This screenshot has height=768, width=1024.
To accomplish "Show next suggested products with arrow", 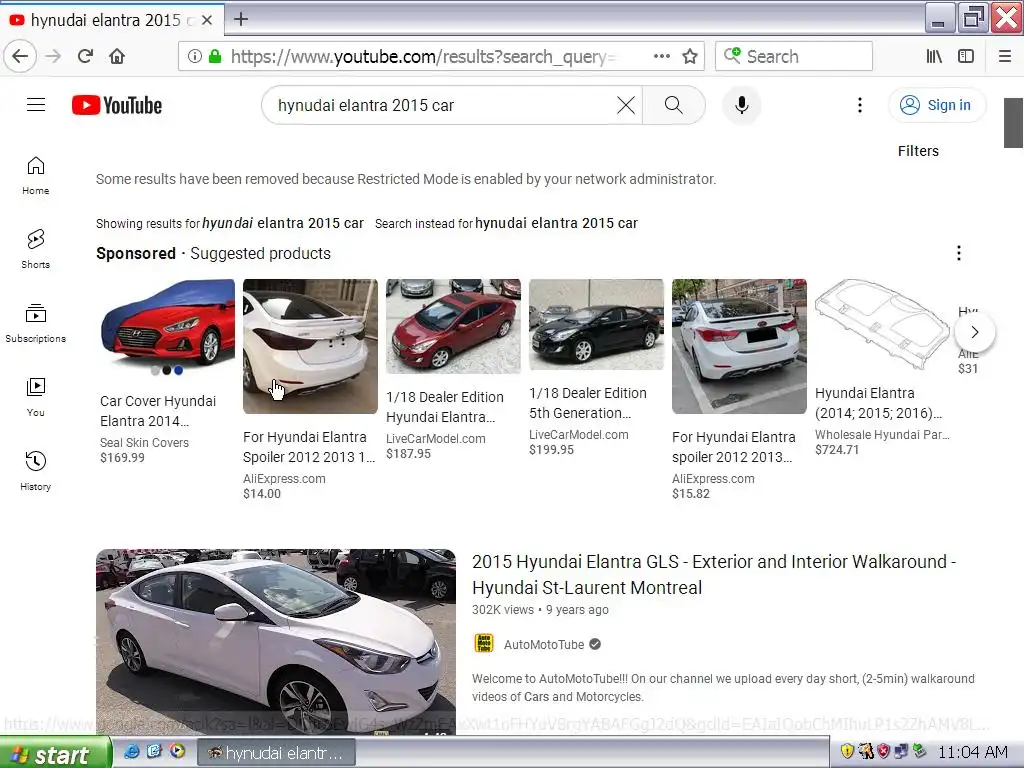I will point(974,332).
